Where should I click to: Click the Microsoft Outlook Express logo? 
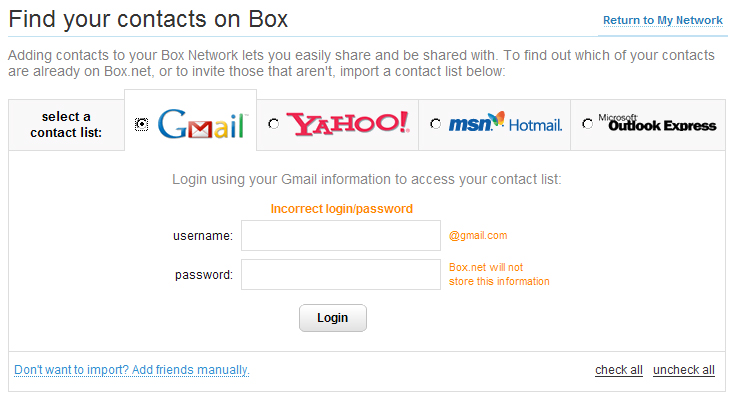[657, 123]
